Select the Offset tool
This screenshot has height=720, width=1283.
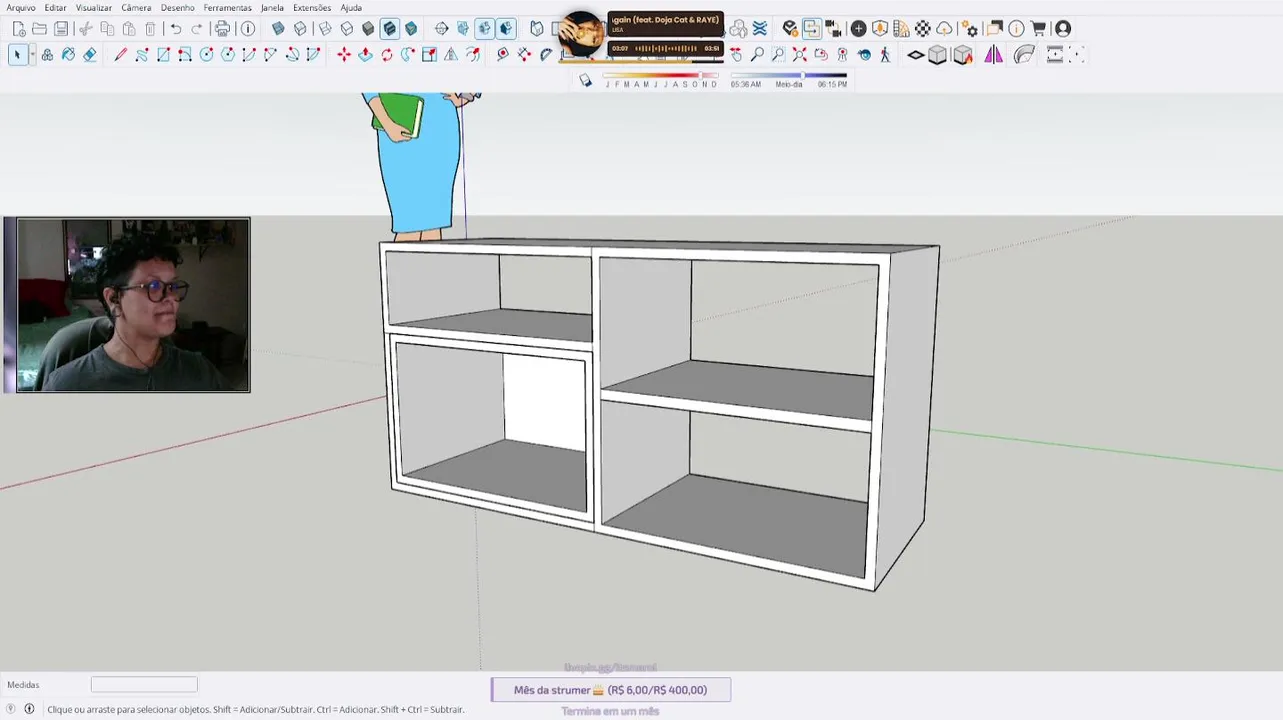coord(472,55)
